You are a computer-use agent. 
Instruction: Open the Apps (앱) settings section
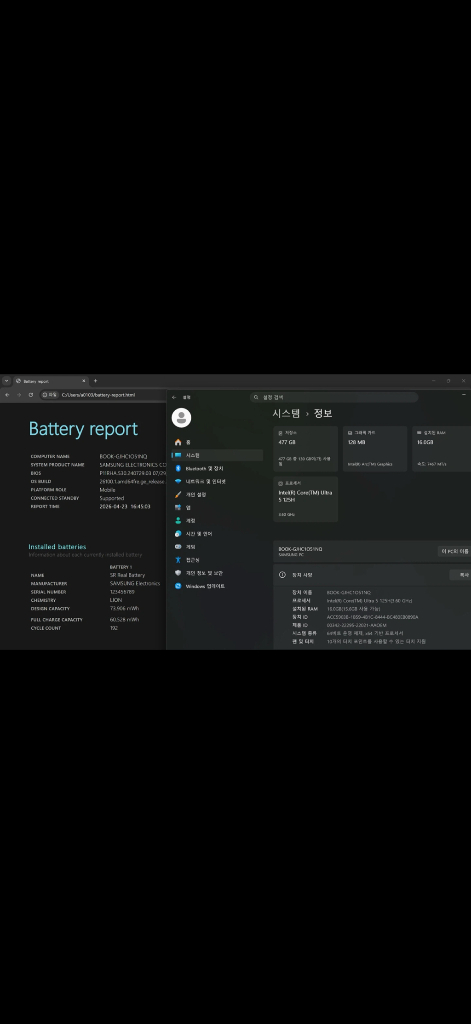pyautogui.click(x=217, y=507)
